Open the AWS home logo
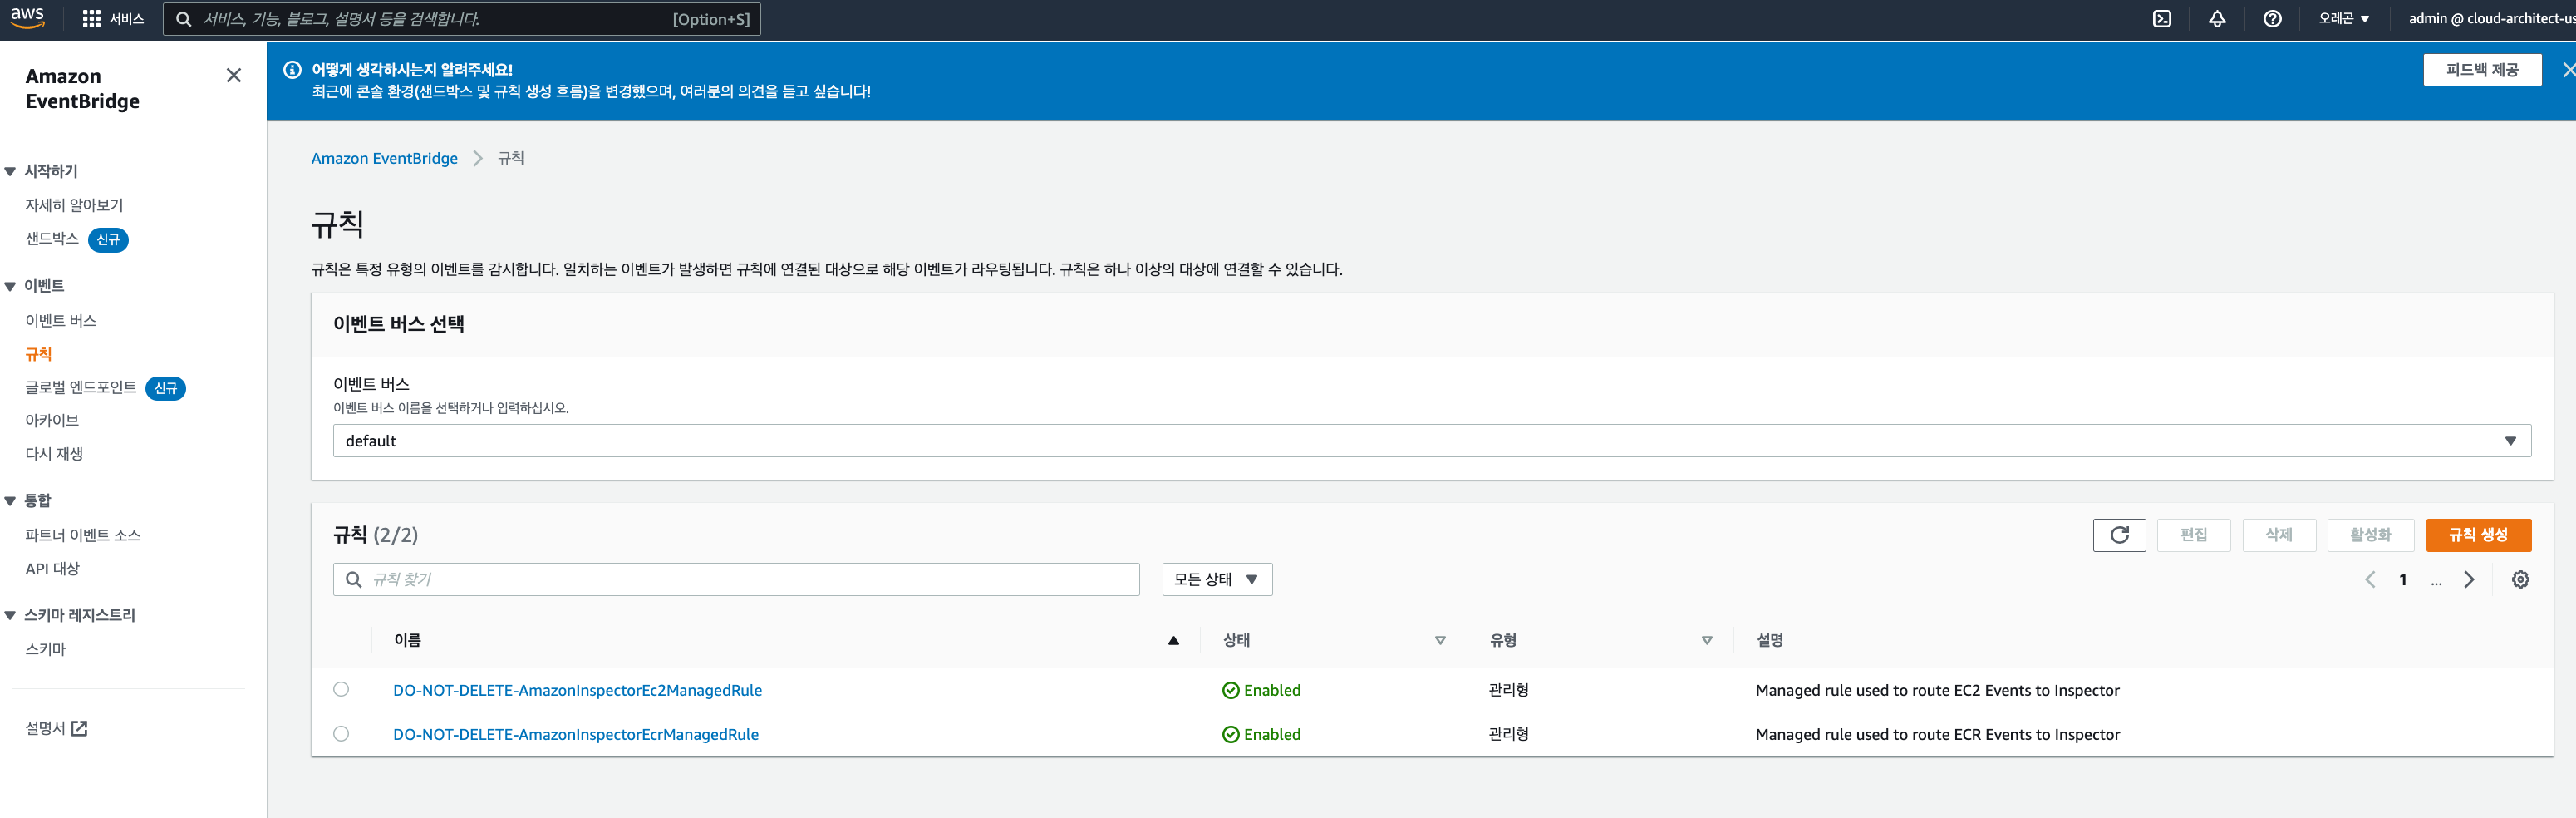 [x=27, y=18]
